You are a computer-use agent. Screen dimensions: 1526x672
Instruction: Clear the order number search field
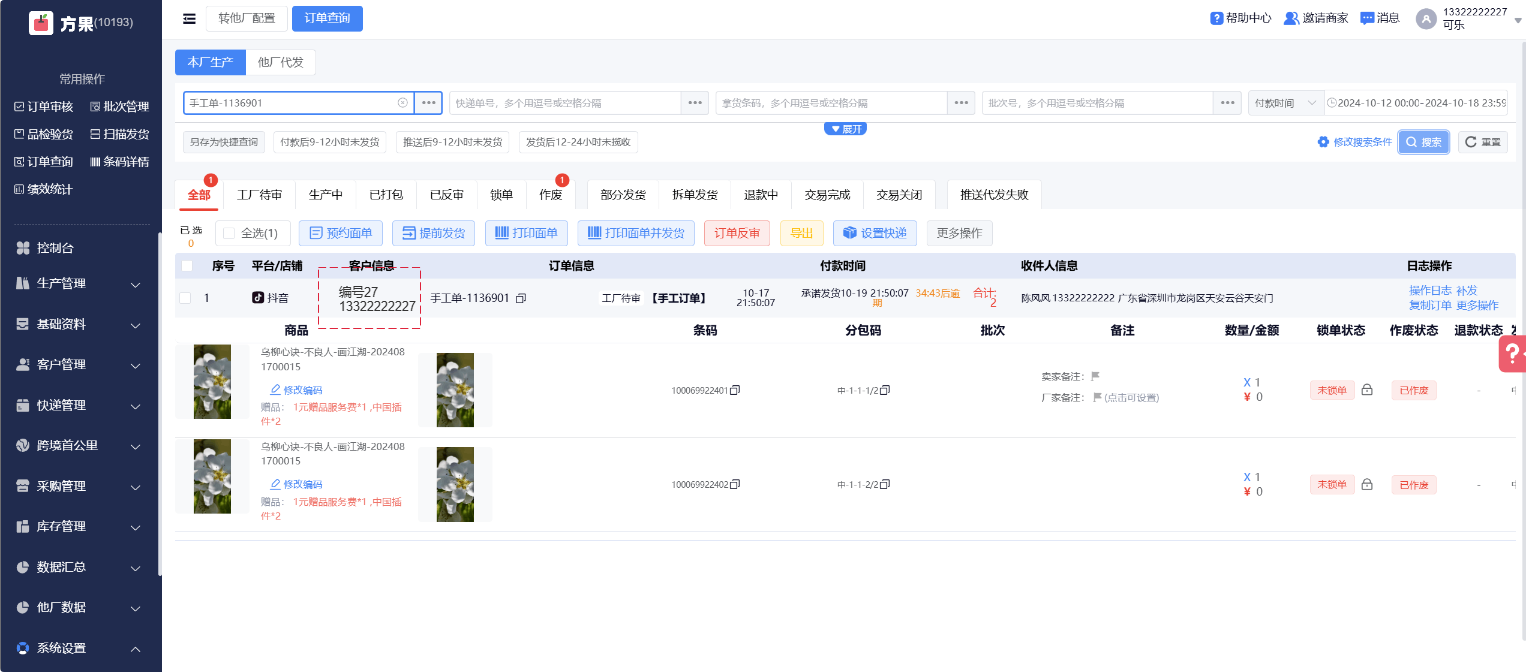point(403,103)
